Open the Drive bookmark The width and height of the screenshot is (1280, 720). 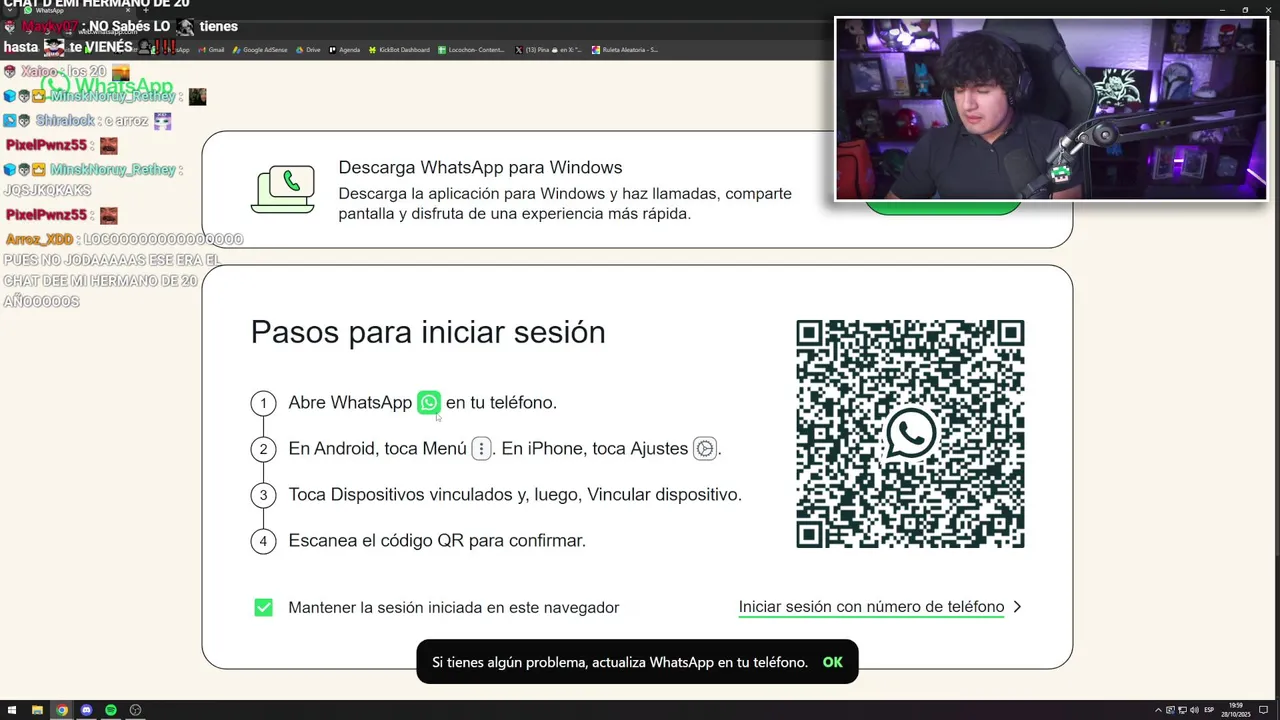pos(309,49)
